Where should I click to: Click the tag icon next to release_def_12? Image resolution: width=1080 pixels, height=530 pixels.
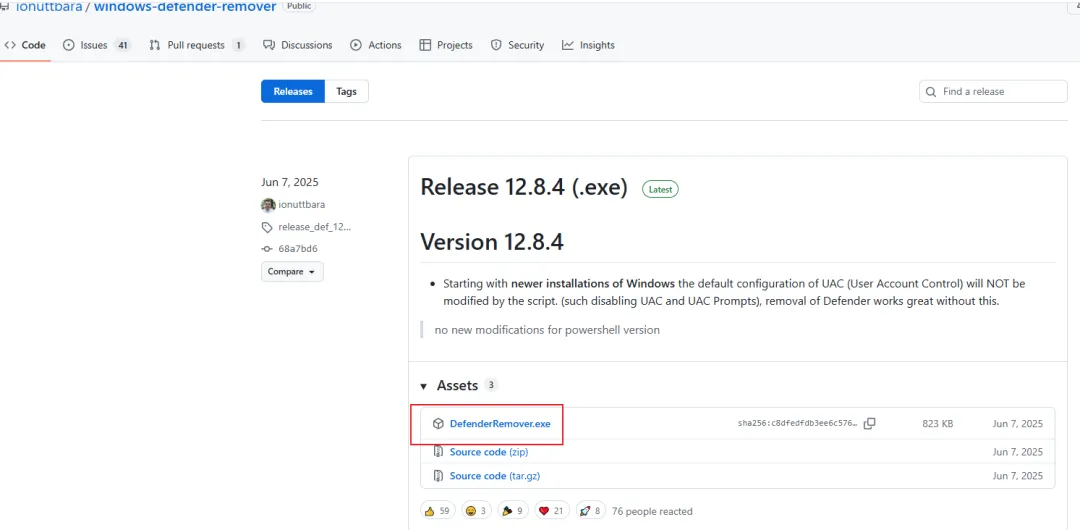pos(267,227)
